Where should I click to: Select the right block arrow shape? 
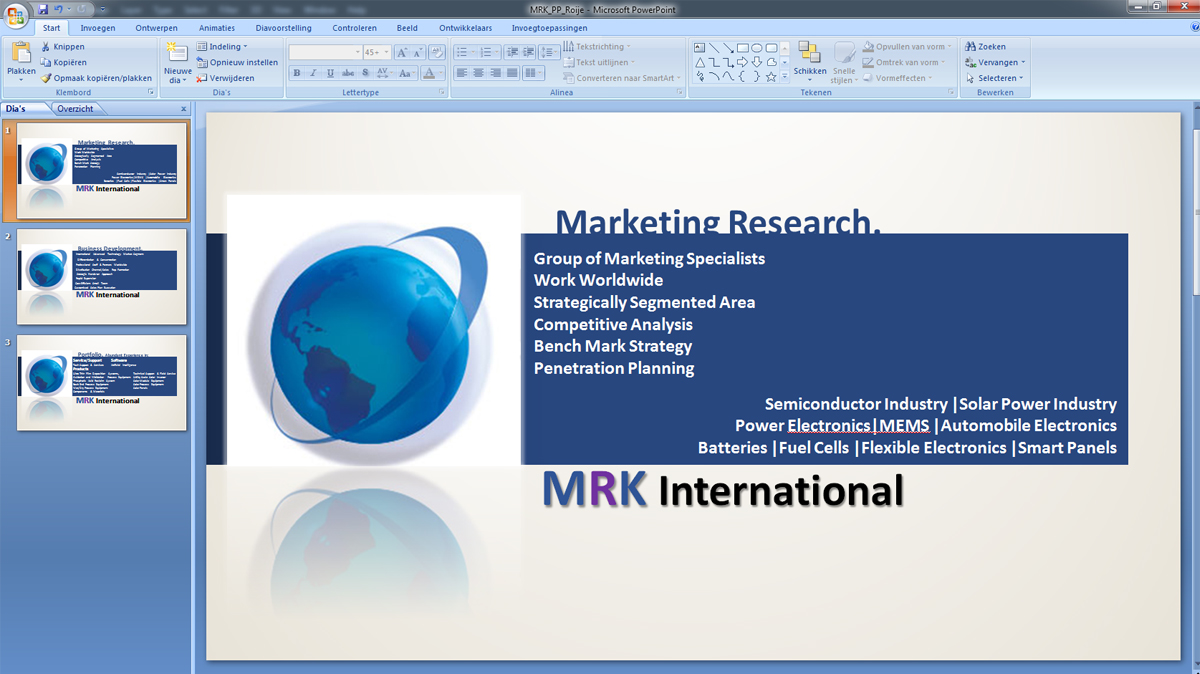click(x=743, y=62)
